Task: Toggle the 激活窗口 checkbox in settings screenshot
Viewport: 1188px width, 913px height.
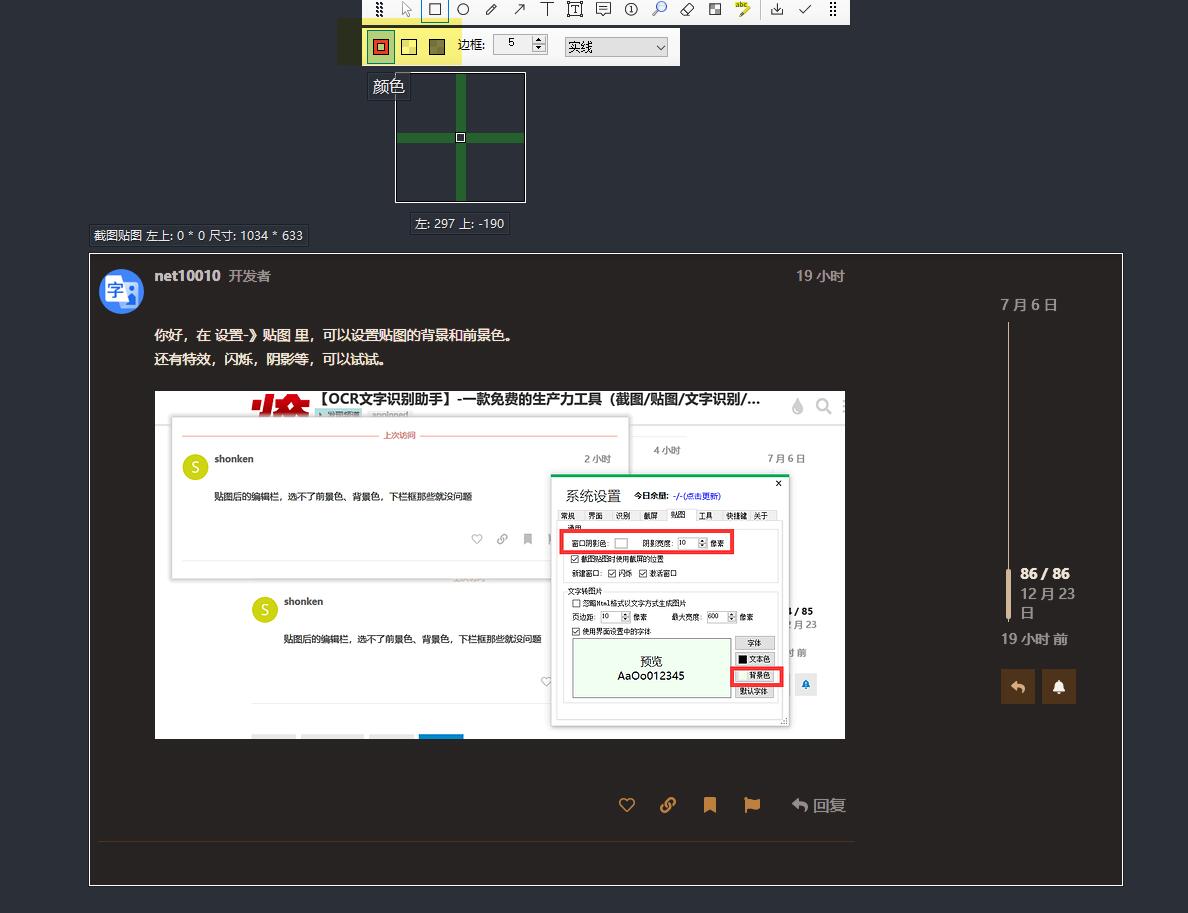Action: (x=643, y=574)
